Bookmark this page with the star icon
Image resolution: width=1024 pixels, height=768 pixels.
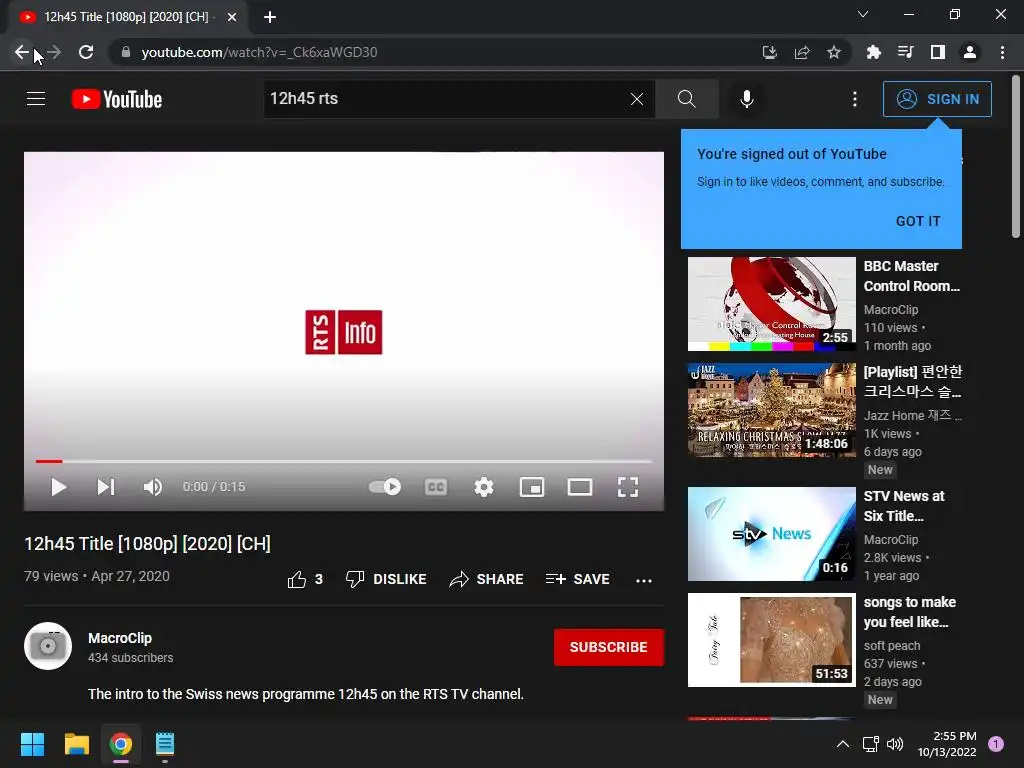[x=834, y=52]
